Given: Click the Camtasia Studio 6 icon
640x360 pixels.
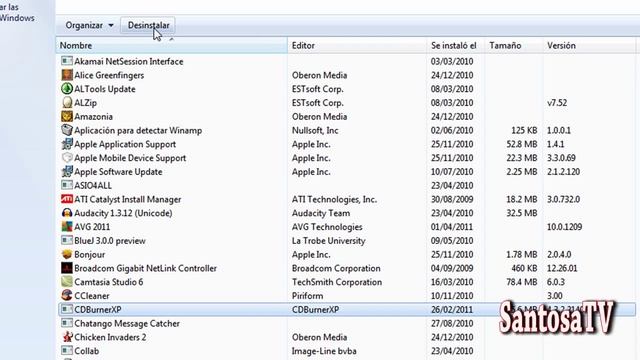Looking at the screenshot, I should [x=67, y=282].
